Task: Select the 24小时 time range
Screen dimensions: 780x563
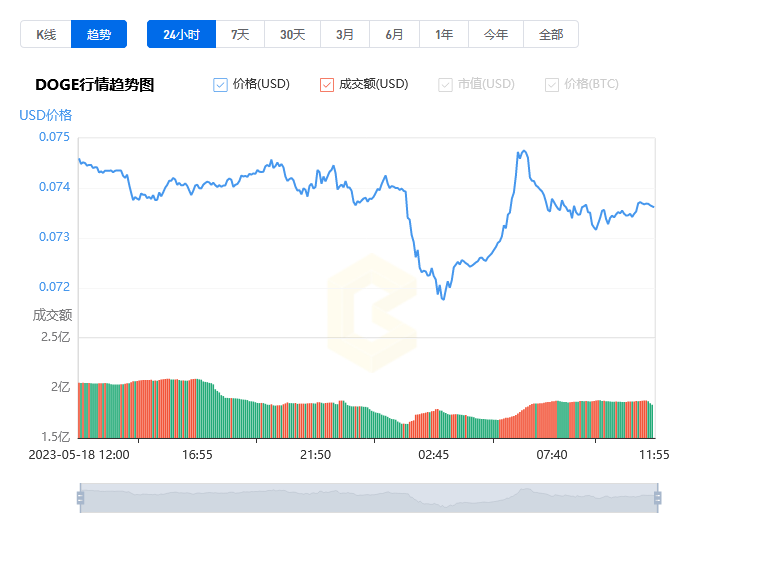Action: tap(181, 34)
